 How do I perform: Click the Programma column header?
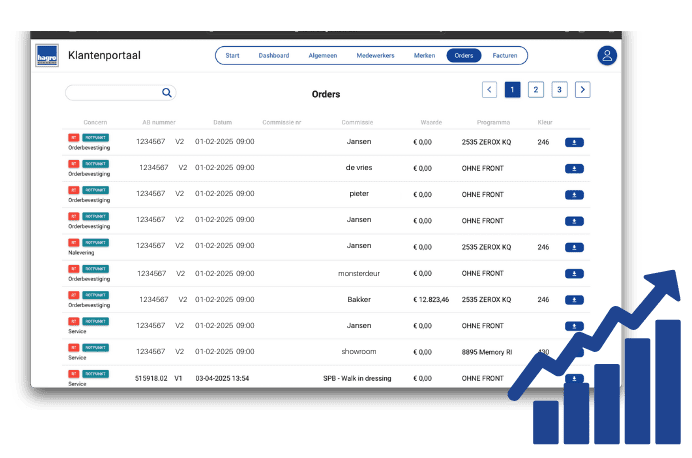point(493,122)
